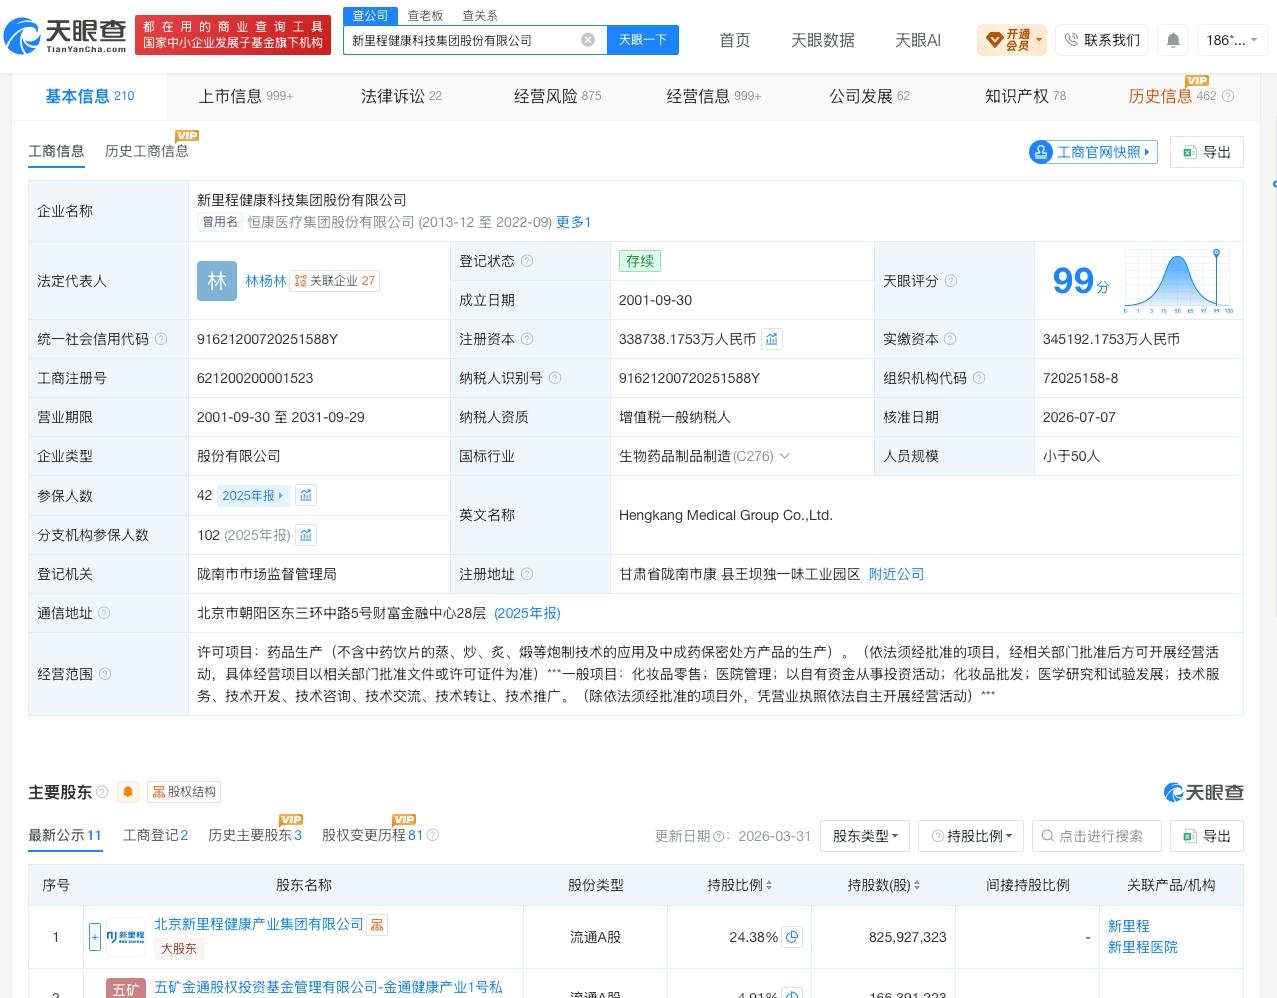Viewport: 1277px width, 998px height.
Task: Click the help icon after 历史信息 462
Action: (1228, 96)
